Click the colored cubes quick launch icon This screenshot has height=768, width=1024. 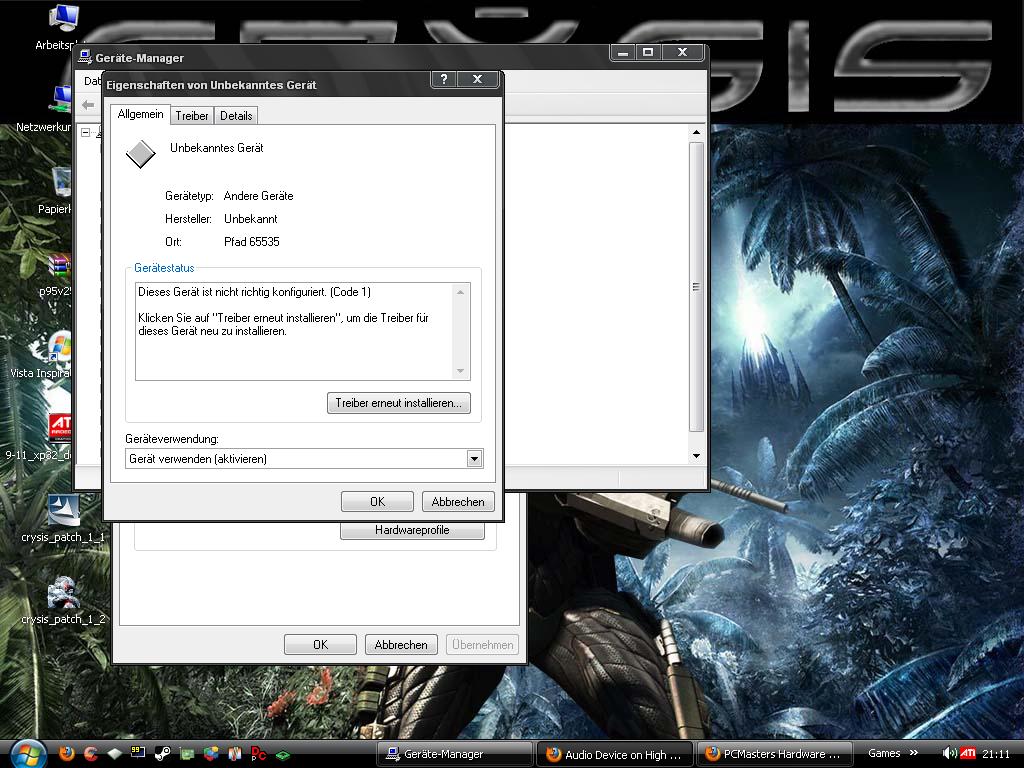tap(211, 754)
